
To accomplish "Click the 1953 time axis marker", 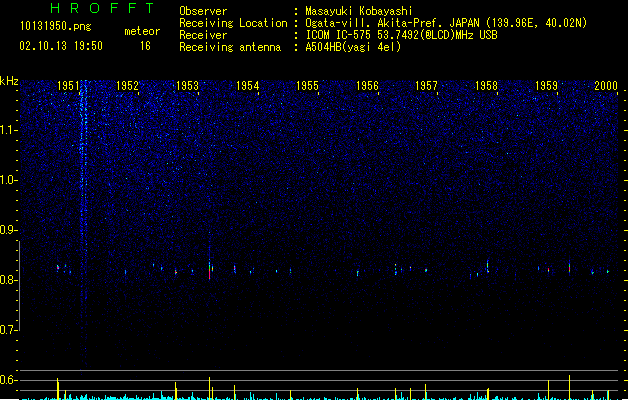I will tap(187, 86).
